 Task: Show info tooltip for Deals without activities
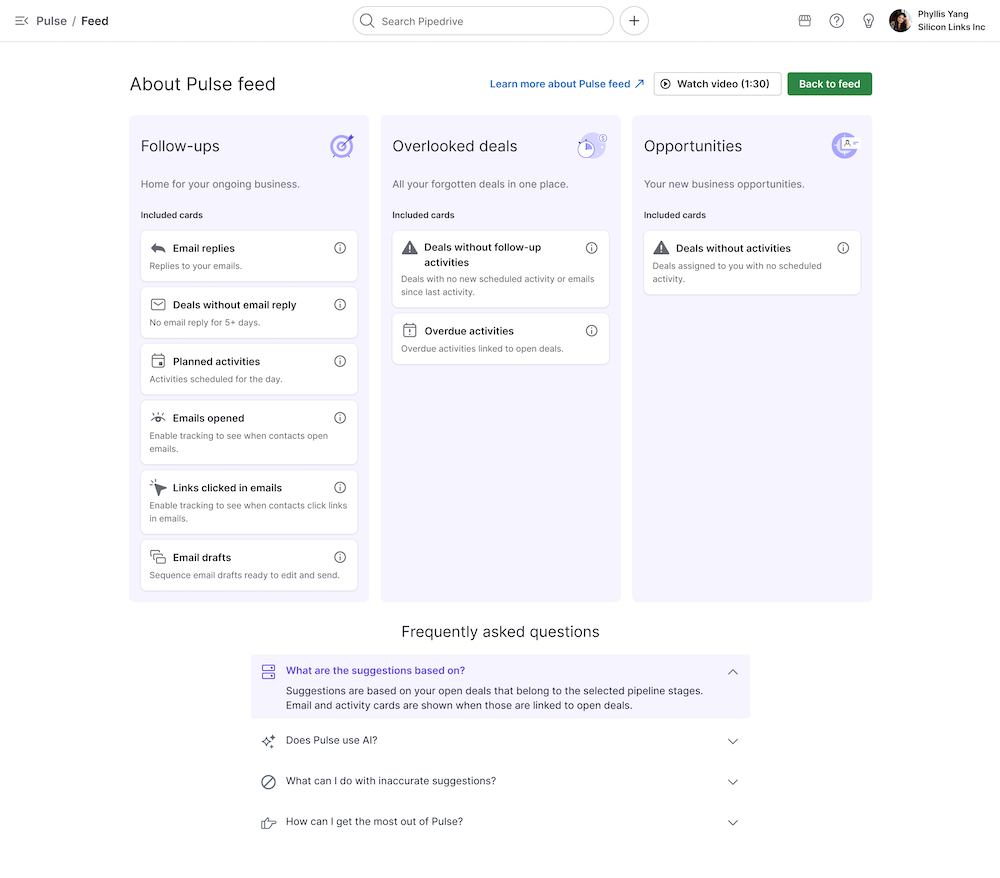pyautogui.click(x=843, y=247)
